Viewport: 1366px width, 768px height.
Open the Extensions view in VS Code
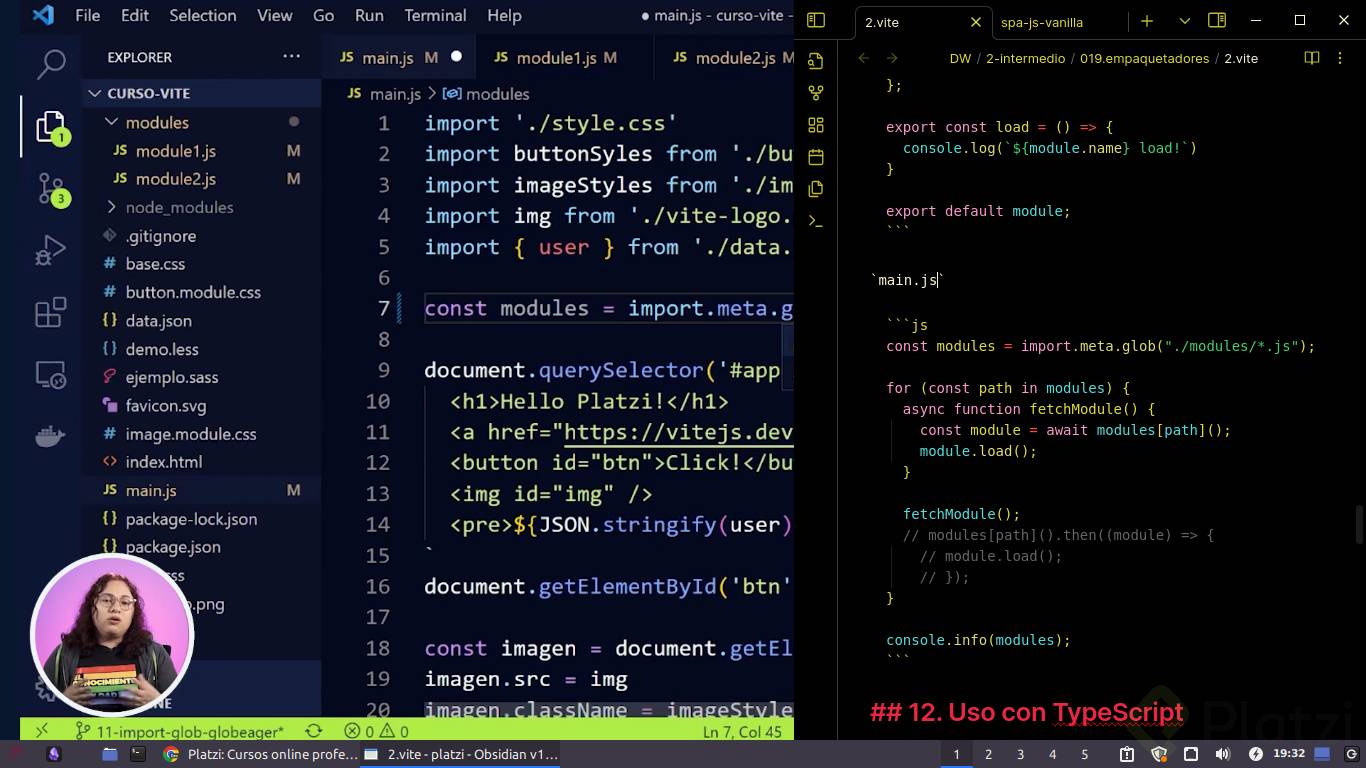(50, 312)
